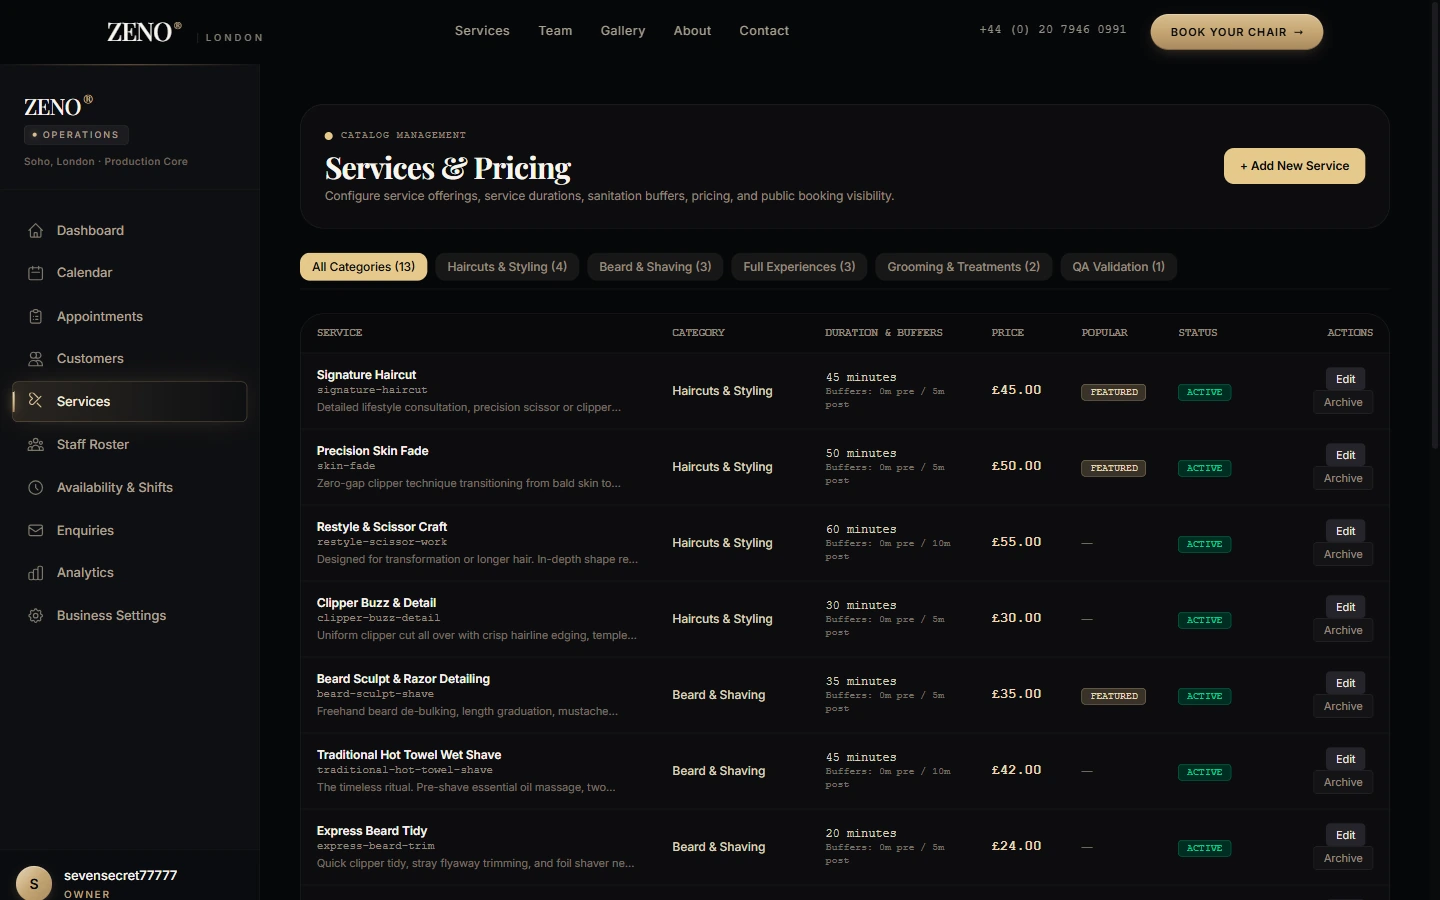
Task: Edit the Precision Skin Fade service
Action: tap(1346, 455)
